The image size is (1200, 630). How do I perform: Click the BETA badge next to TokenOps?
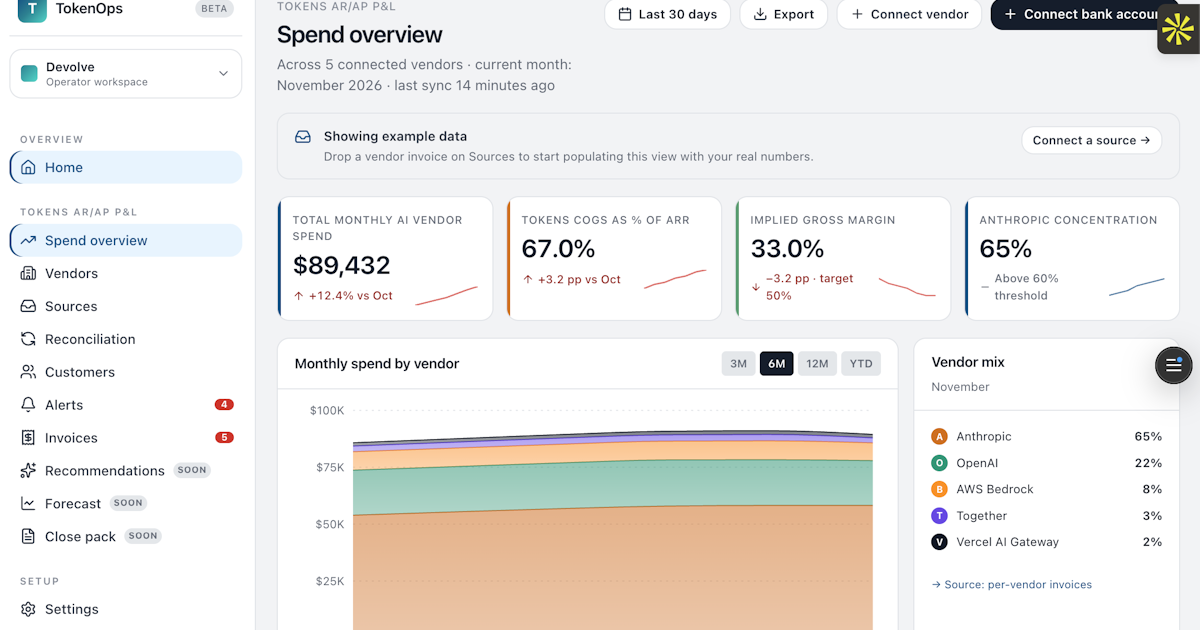215,8
